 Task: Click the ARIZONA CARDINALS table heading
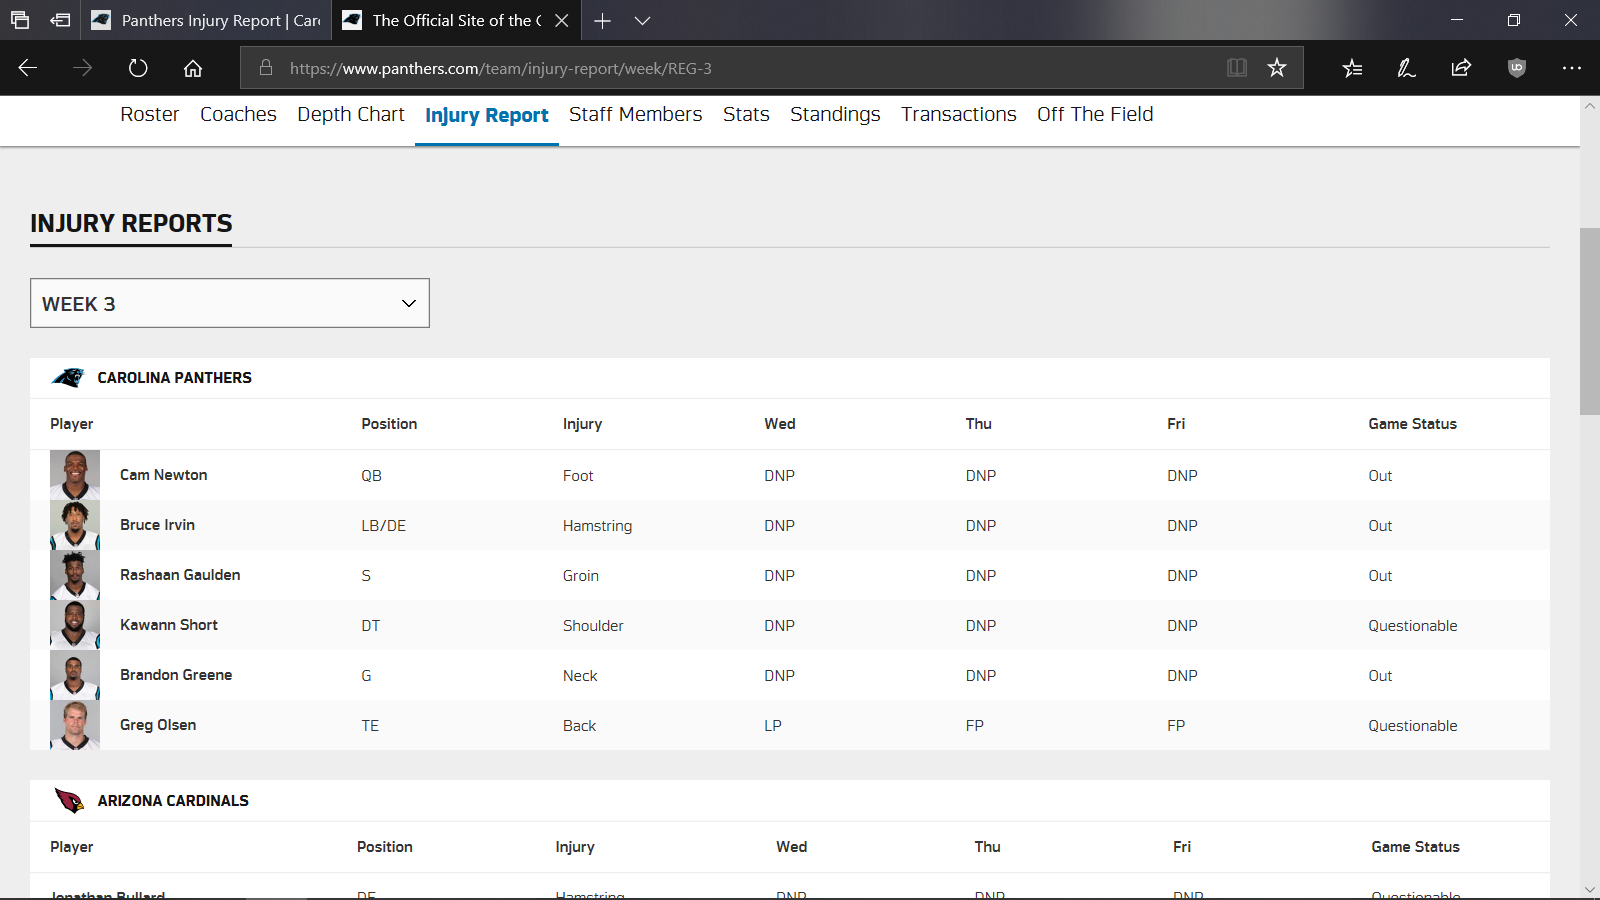[x=173, y=801]
